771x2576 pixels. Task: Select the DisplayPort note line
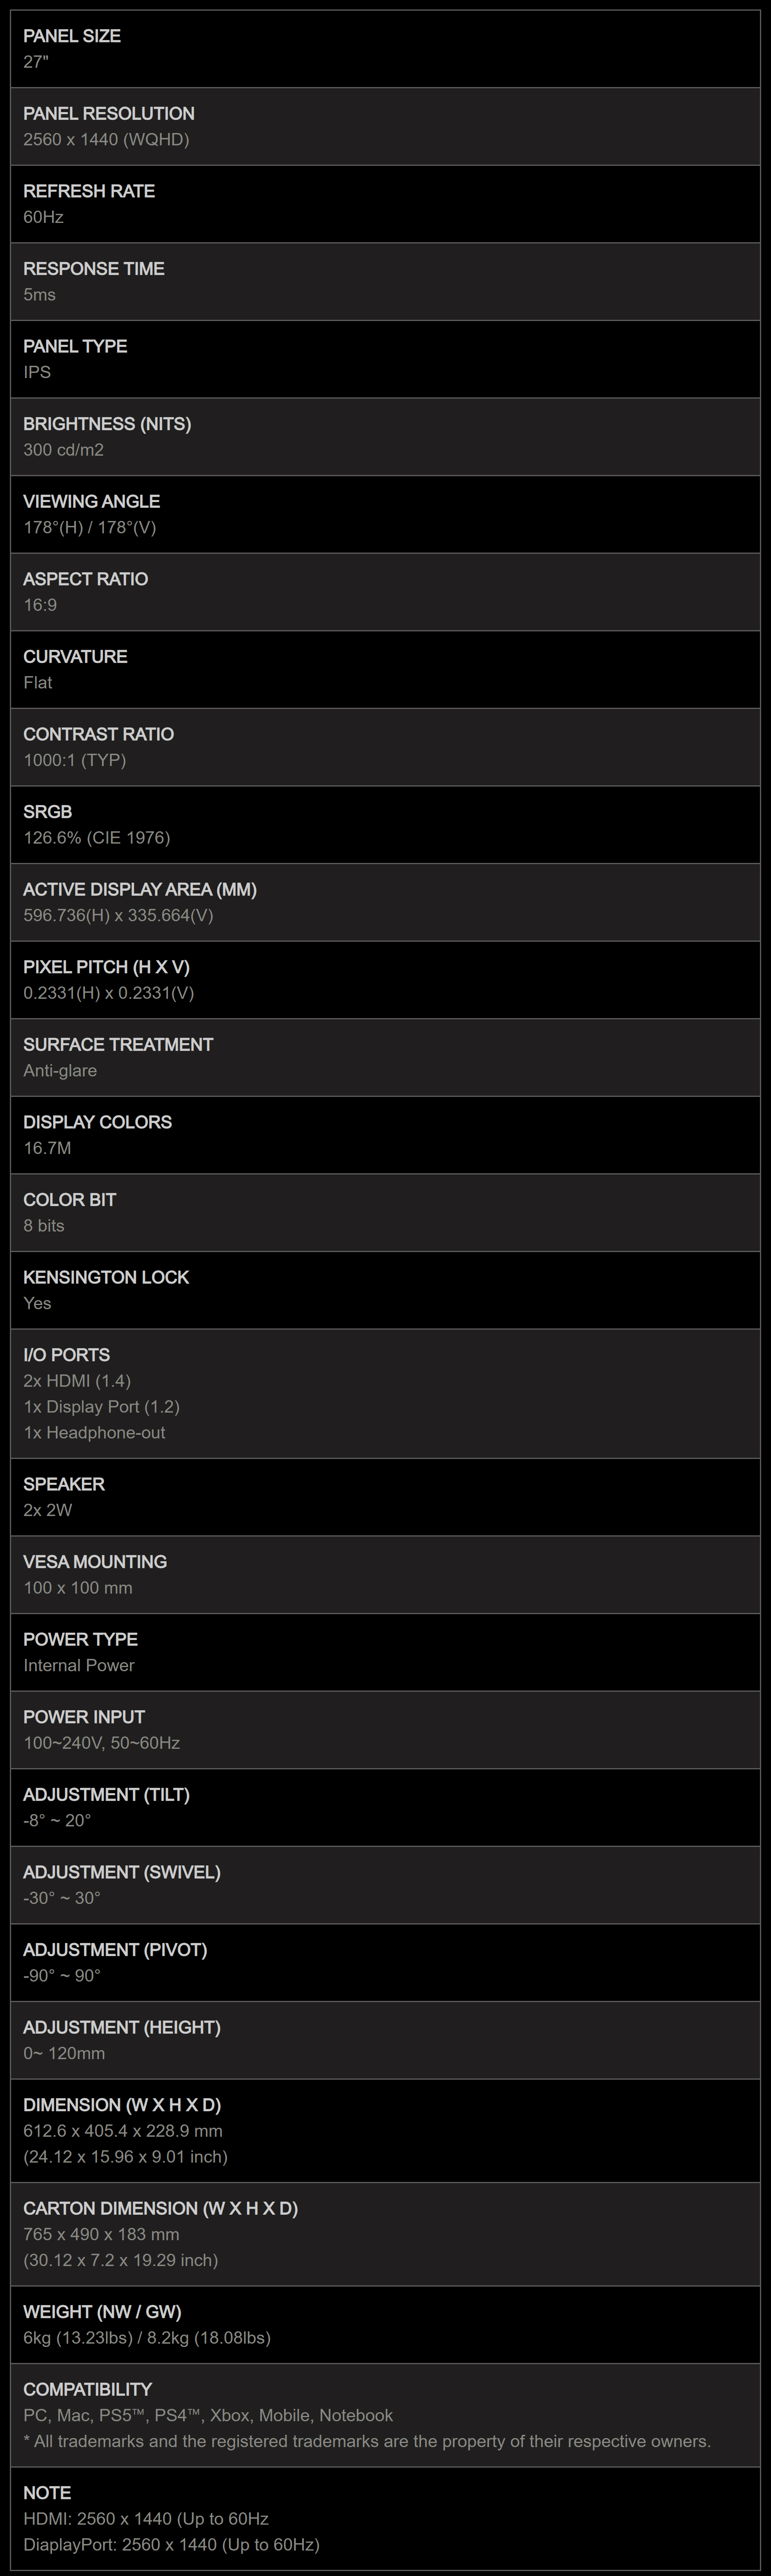[171, 2544]
